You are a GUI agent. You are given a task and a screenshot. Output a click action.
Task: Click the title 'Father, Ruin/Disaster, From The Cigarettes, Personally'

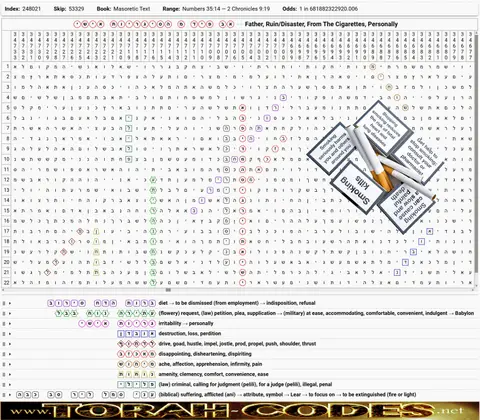321,24
